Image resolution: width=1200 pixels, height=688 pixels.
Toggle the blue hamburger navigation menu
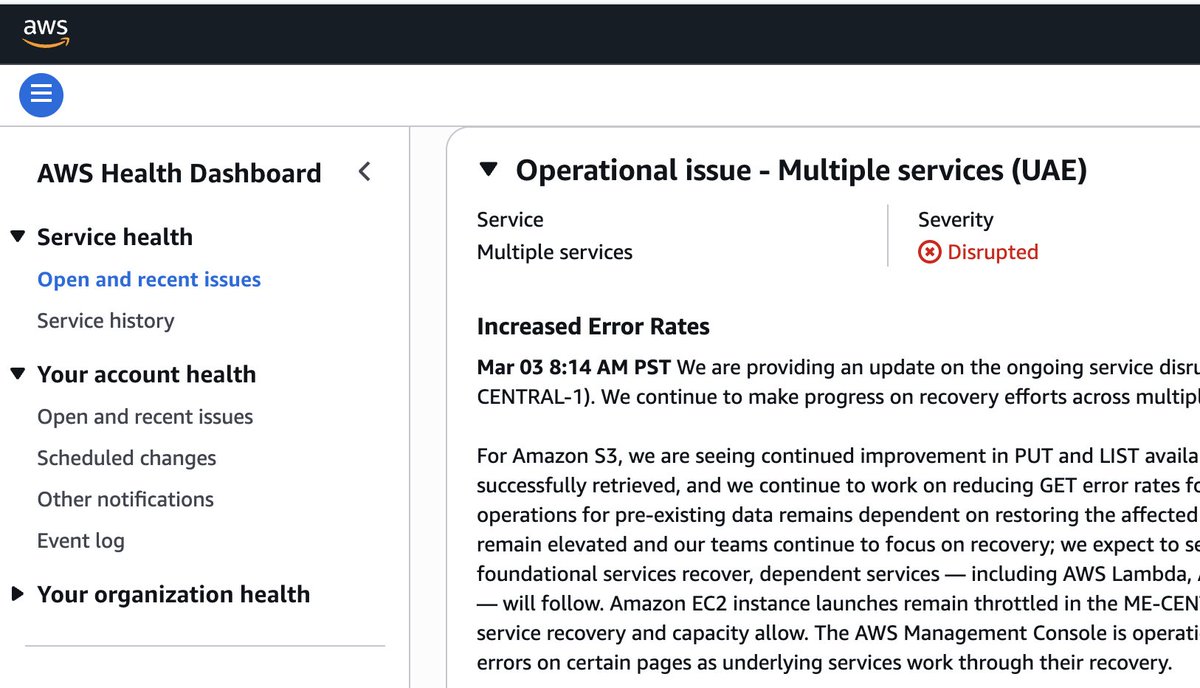coord(41,95)
